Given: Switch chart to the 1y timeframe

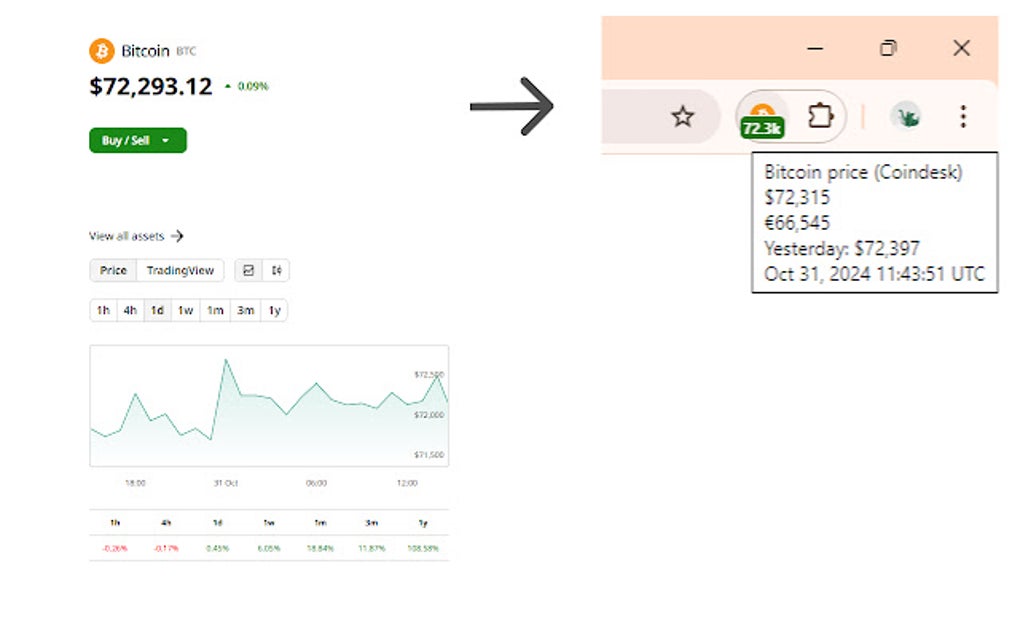Looking at the screenshot, I should tap(275, 310).
